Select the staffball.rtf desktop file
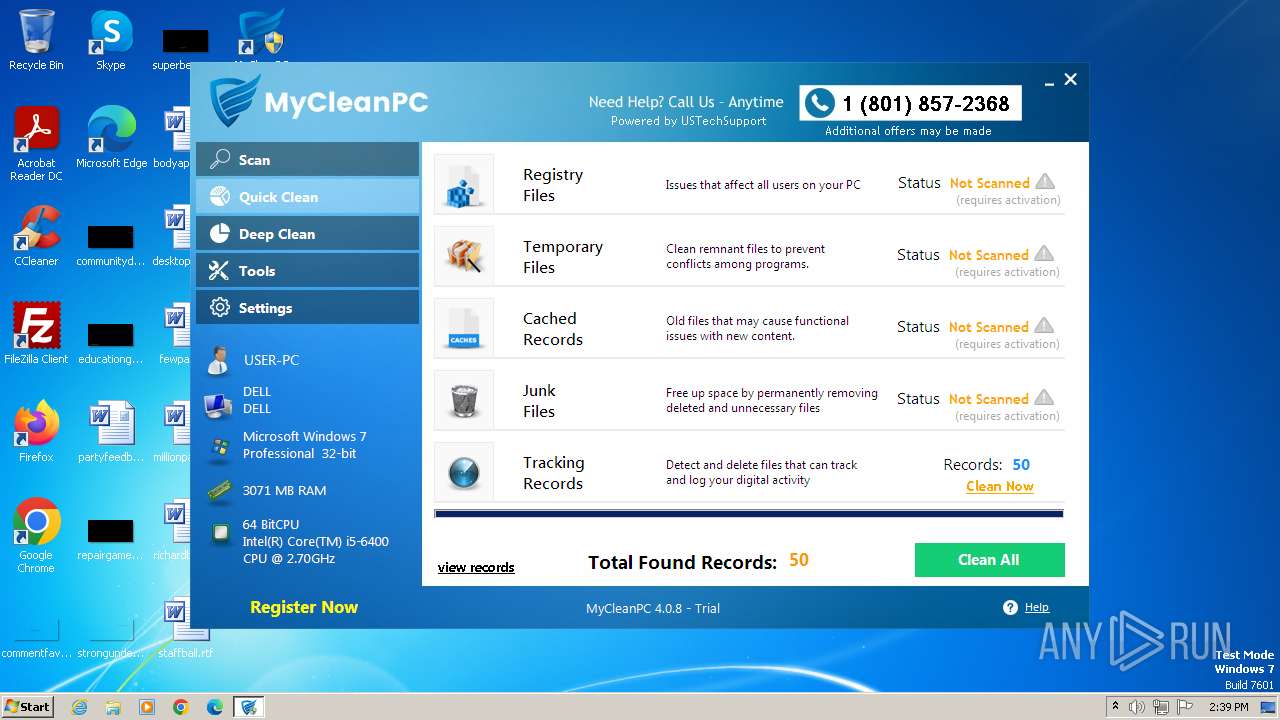Viewport: 1280px width, 720px height. [x=185, y=627]
